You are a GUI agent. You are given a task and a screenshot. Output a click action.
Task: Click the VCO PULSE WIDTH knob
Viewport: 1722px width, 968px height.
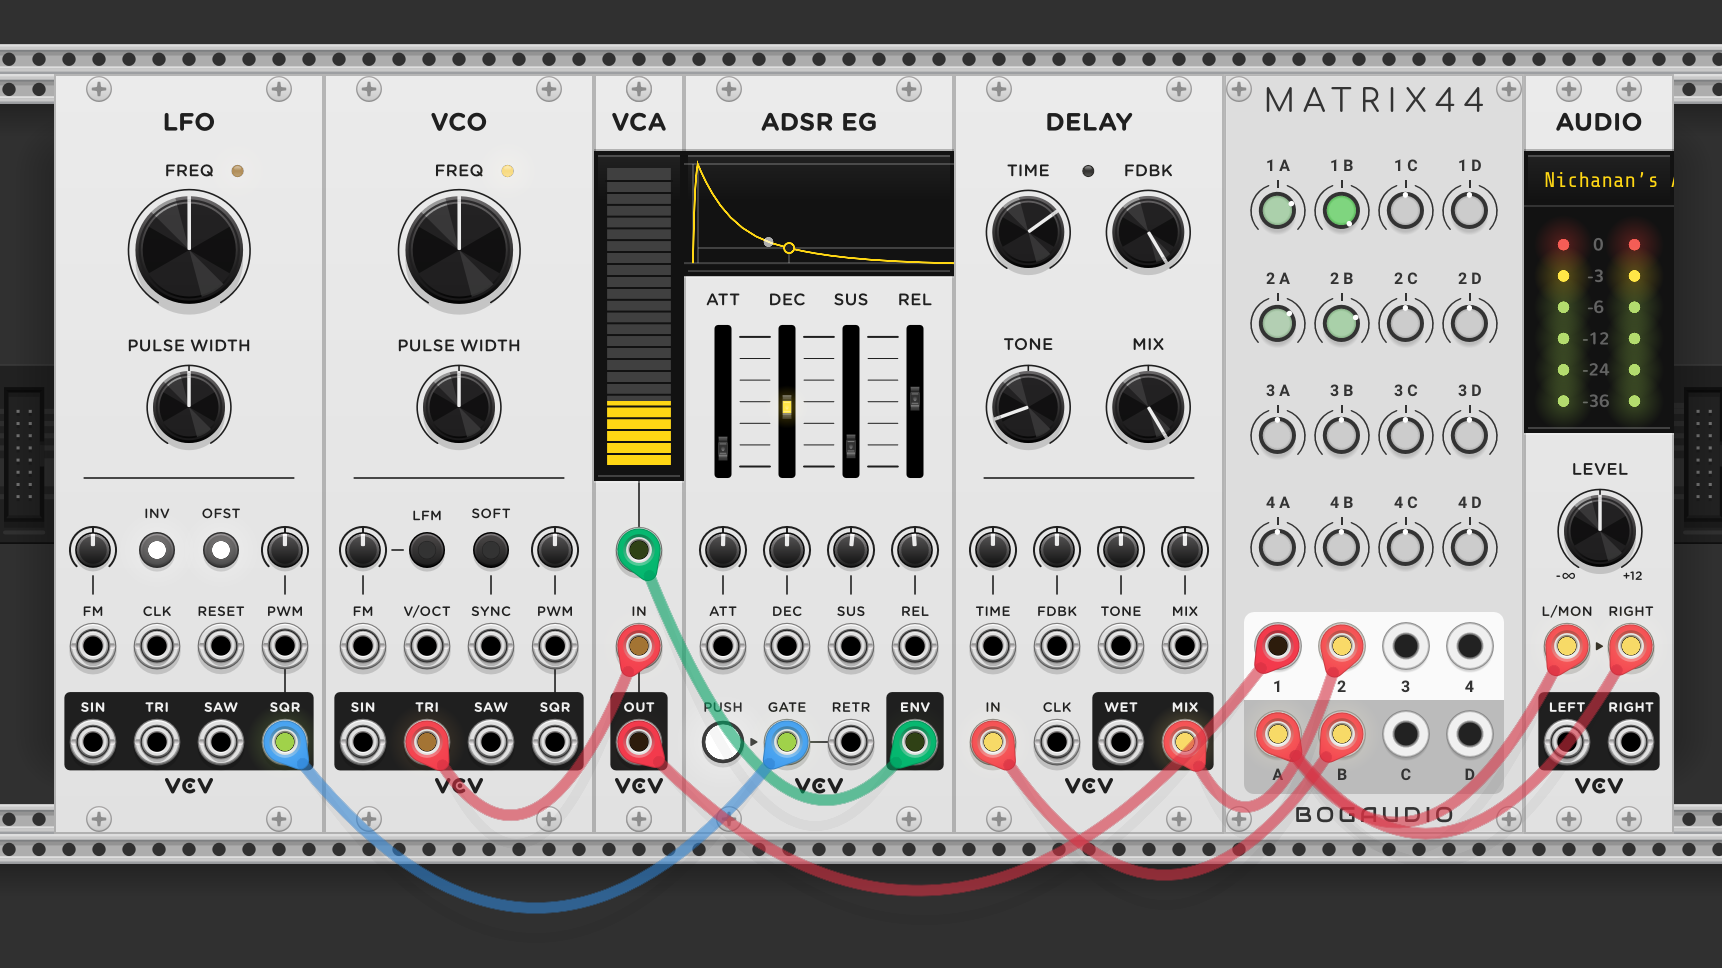(x=459, y=407)
